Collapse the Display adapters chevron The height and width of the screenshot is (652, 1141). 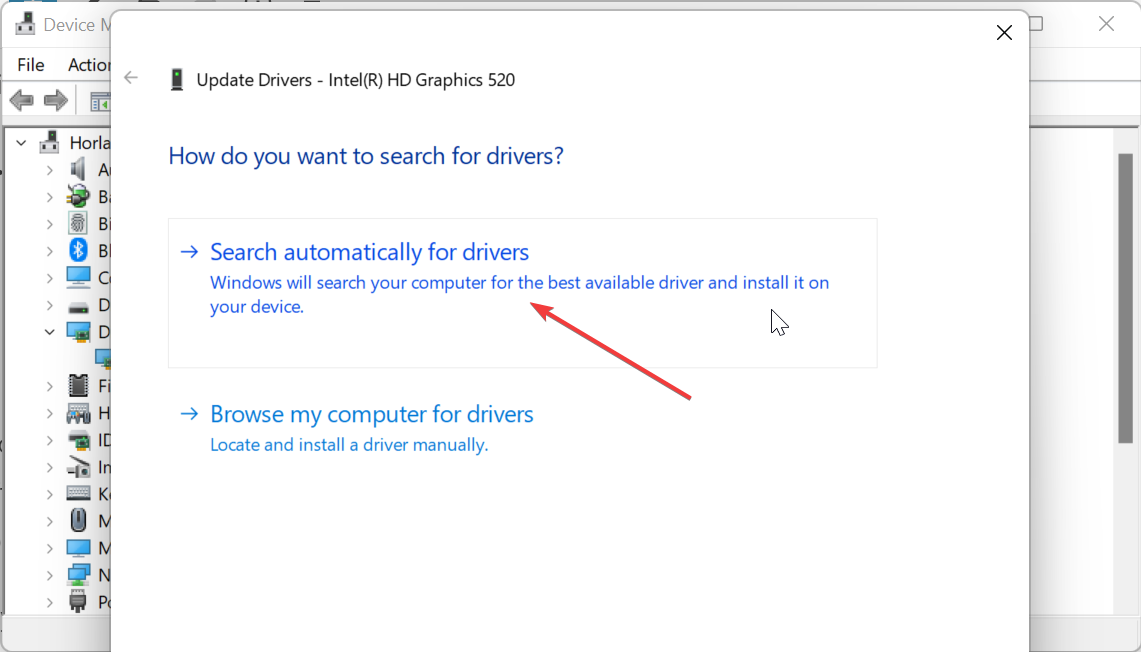(x=49, y=332)
